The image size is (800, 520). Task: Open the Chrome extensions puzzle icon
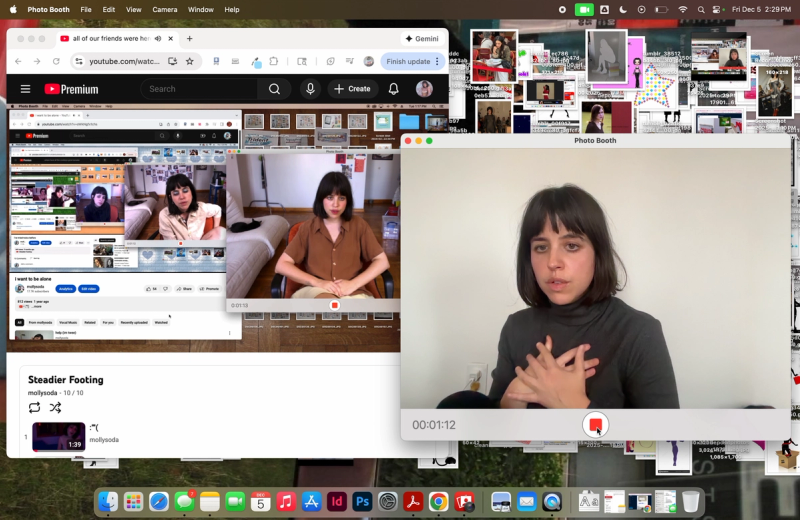coord(274,61)
